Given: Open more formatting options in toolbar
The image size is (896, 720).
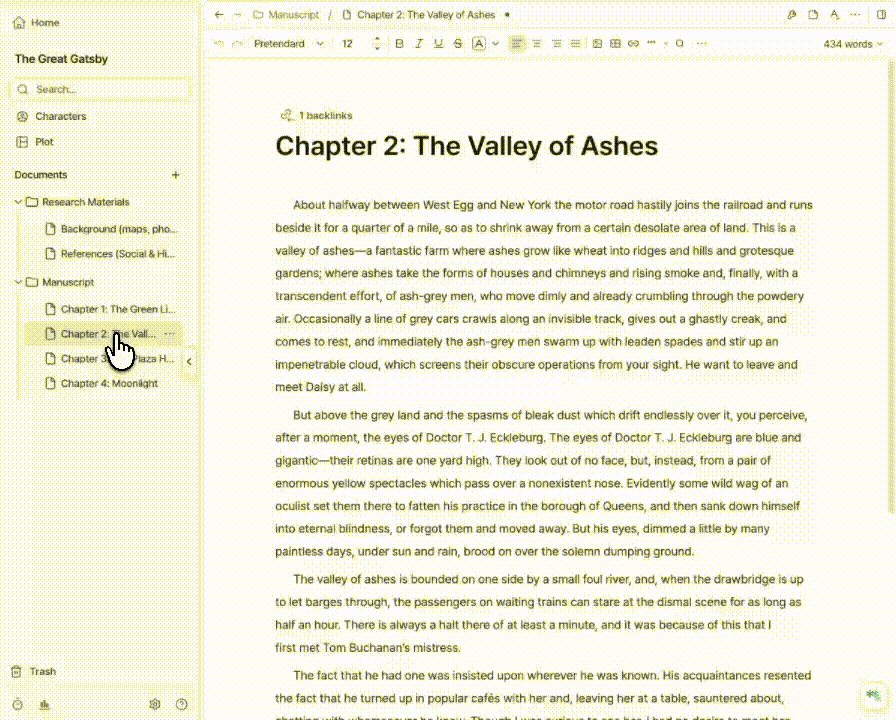Looking at the screenshot, I should tap(702, 43).
